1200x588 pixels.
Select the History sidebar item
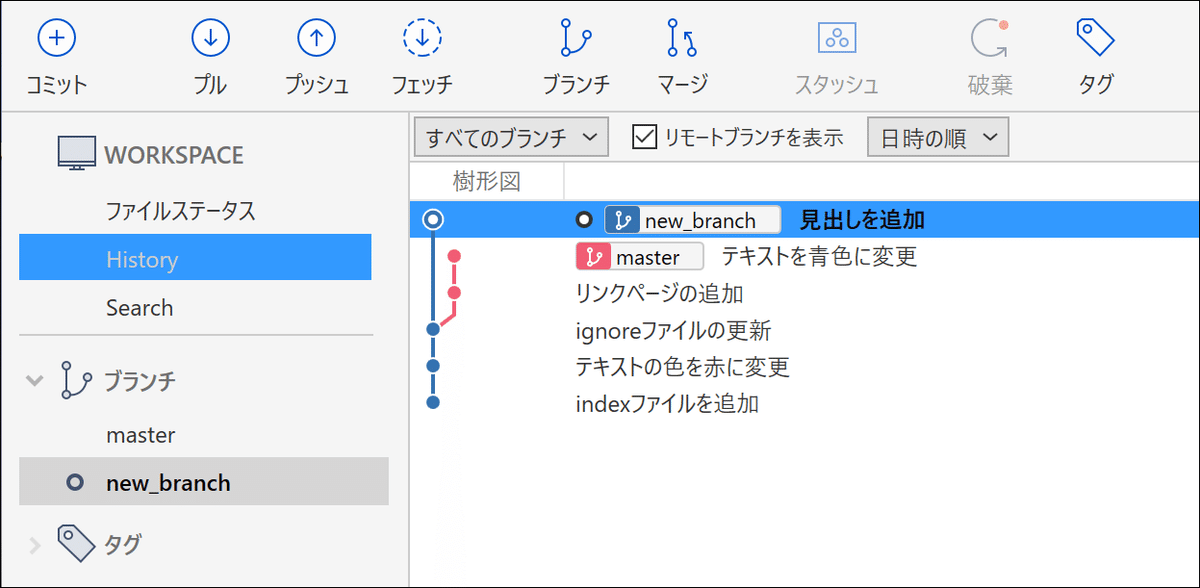pos(195,259)
